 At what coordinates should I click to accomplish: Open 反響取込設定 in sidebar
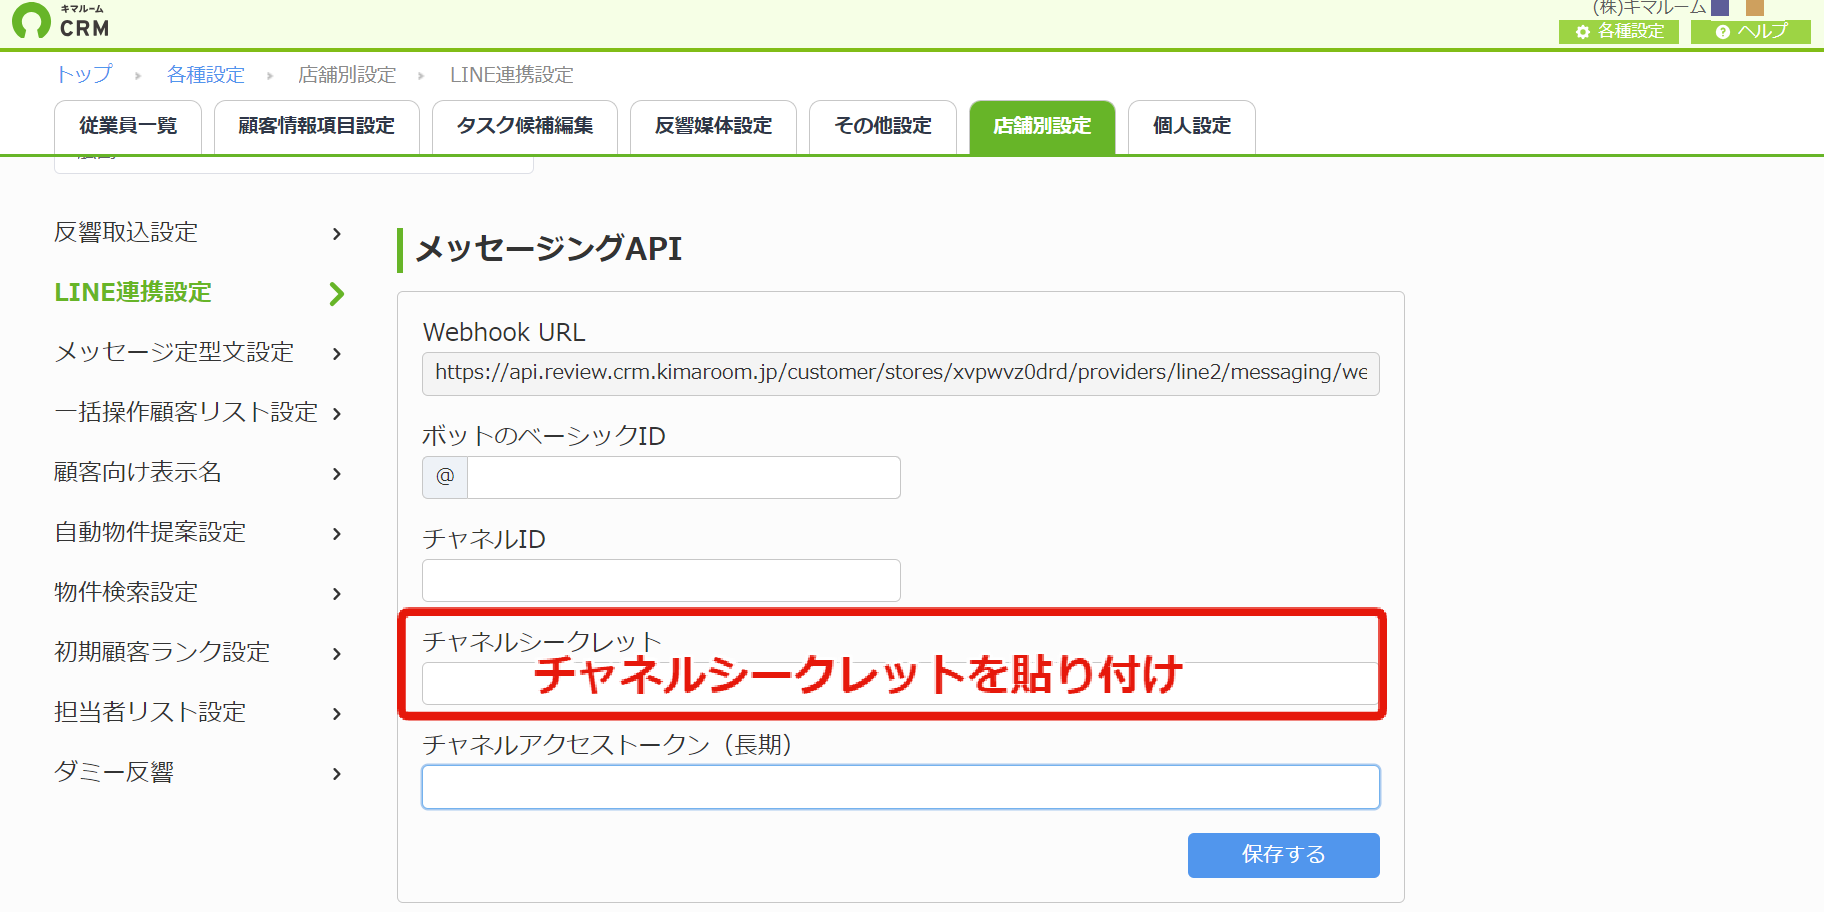[126, 233]
